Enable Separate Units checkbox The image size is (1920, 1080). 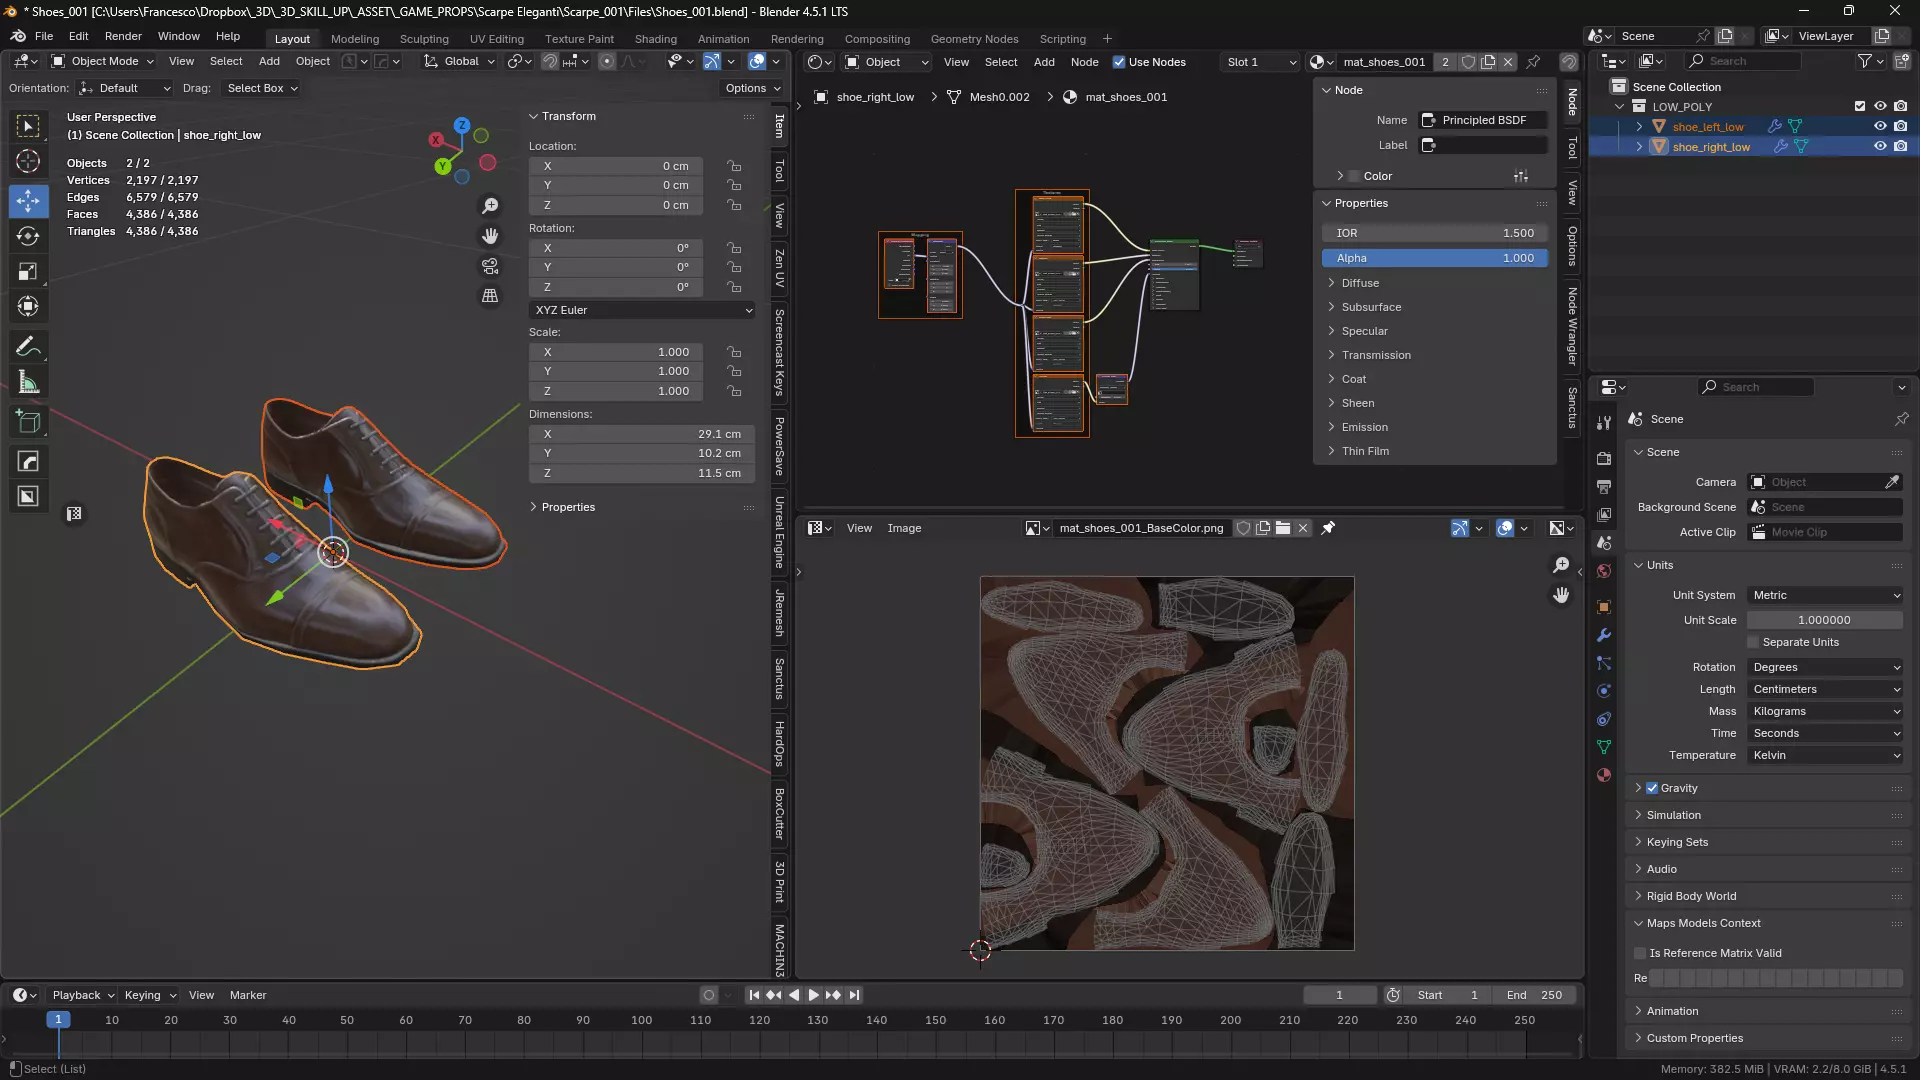(1753, 642)
